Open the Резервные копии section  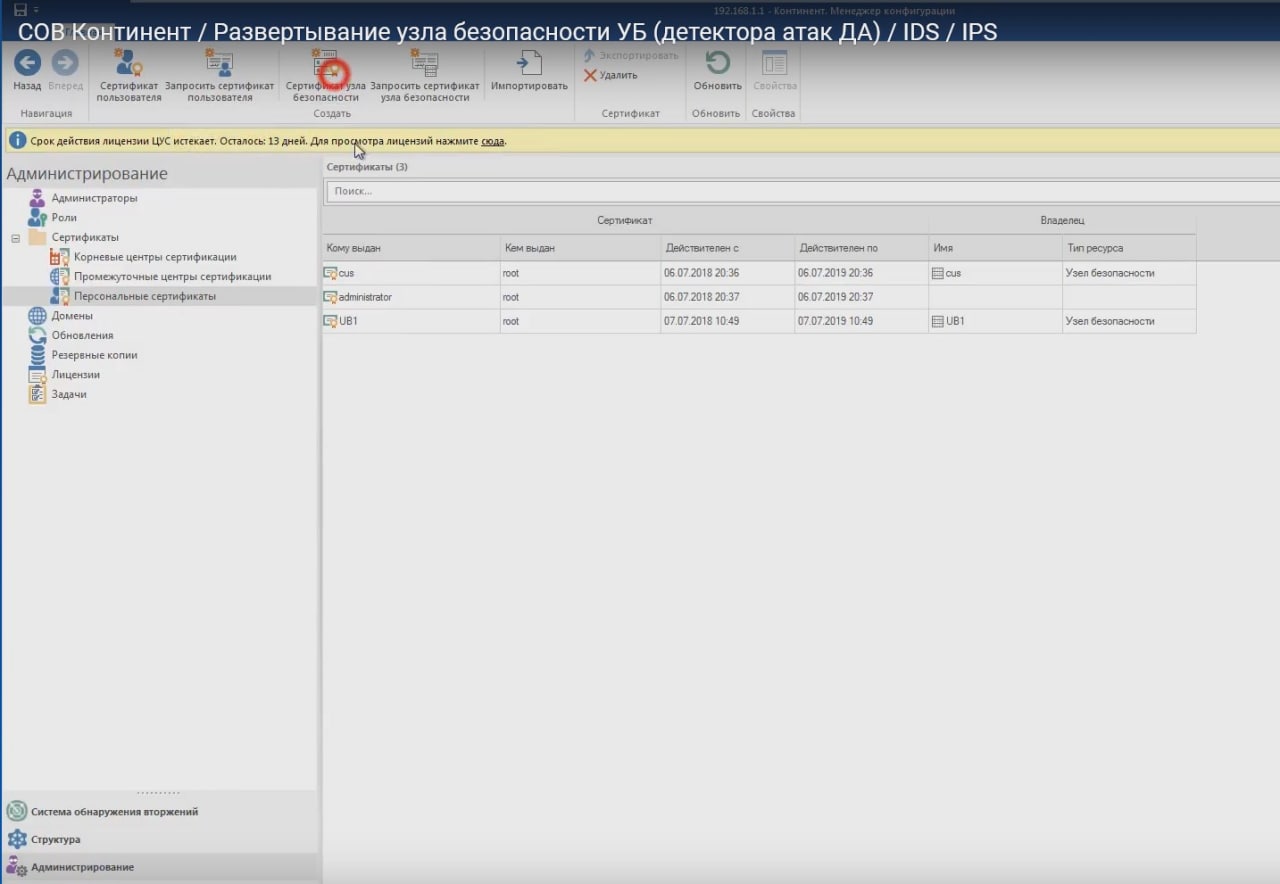[94, 354]
